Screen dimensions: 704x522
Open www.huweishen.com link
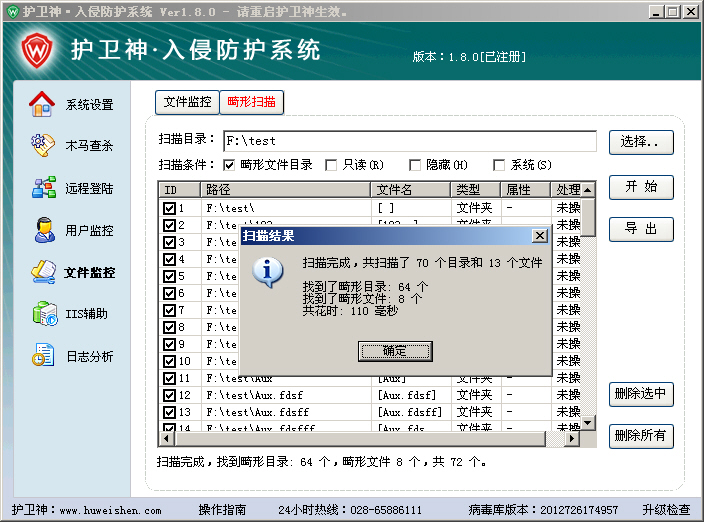[x=110, y=510]
